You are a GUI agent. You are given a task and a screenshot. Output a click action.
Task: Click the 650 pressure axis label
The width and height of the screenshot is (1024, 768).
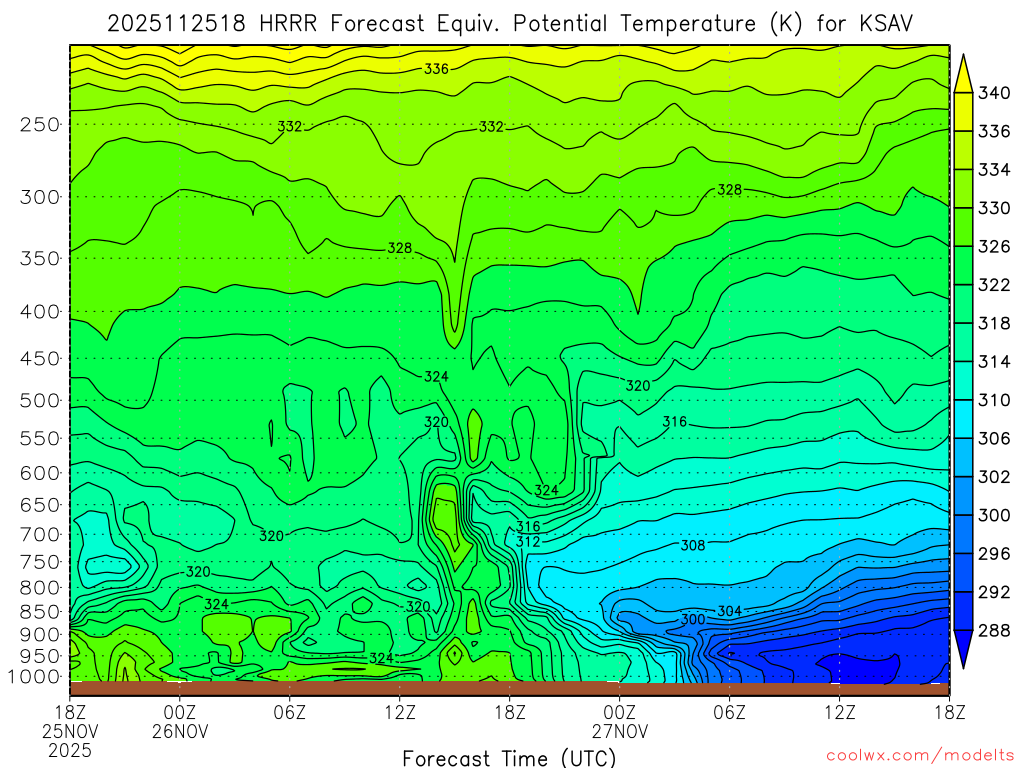click(x=40, y=505)
